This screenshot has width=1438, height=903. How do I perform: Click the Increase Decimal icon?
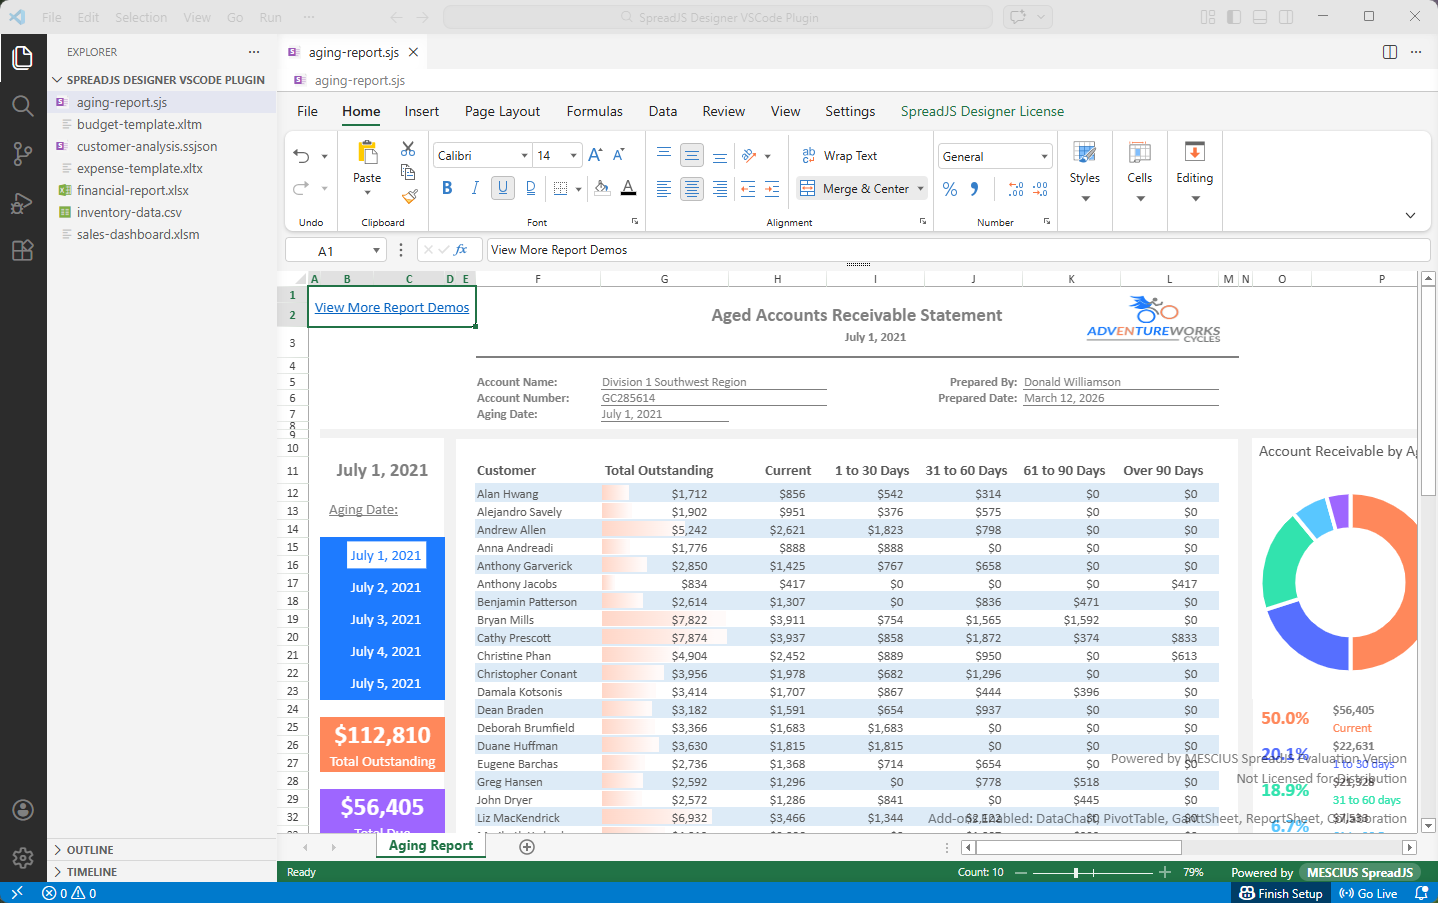(1016, 189)
